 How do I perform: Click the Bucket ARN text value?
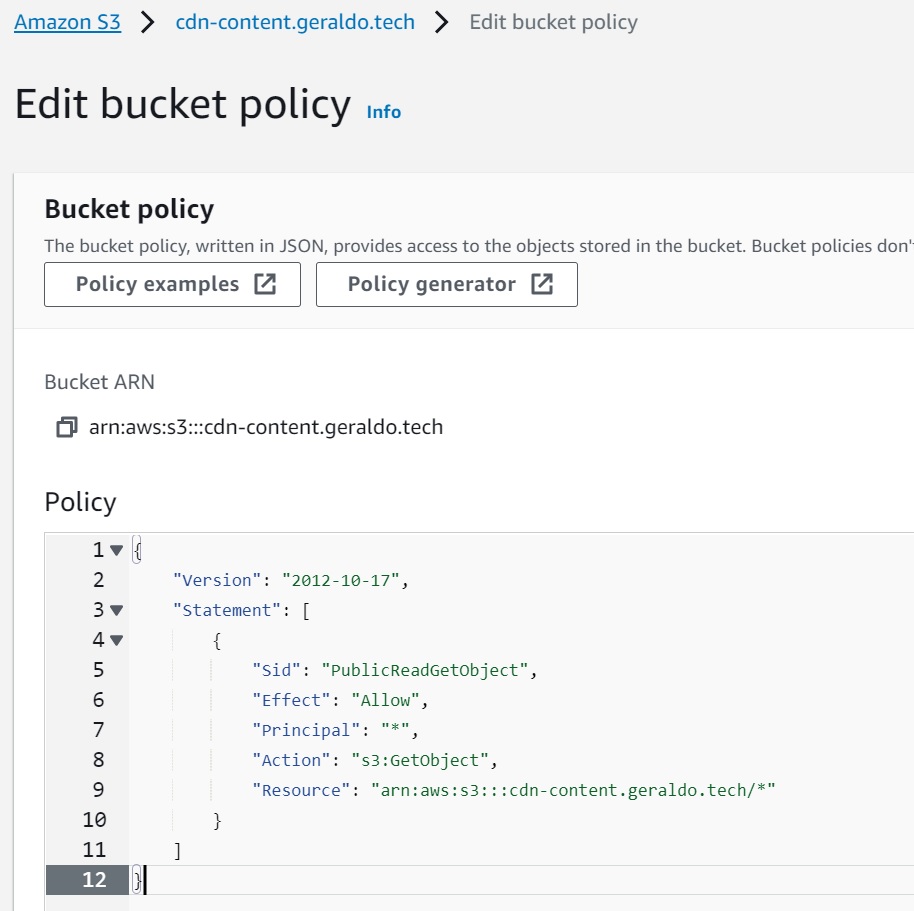[266, 428]
